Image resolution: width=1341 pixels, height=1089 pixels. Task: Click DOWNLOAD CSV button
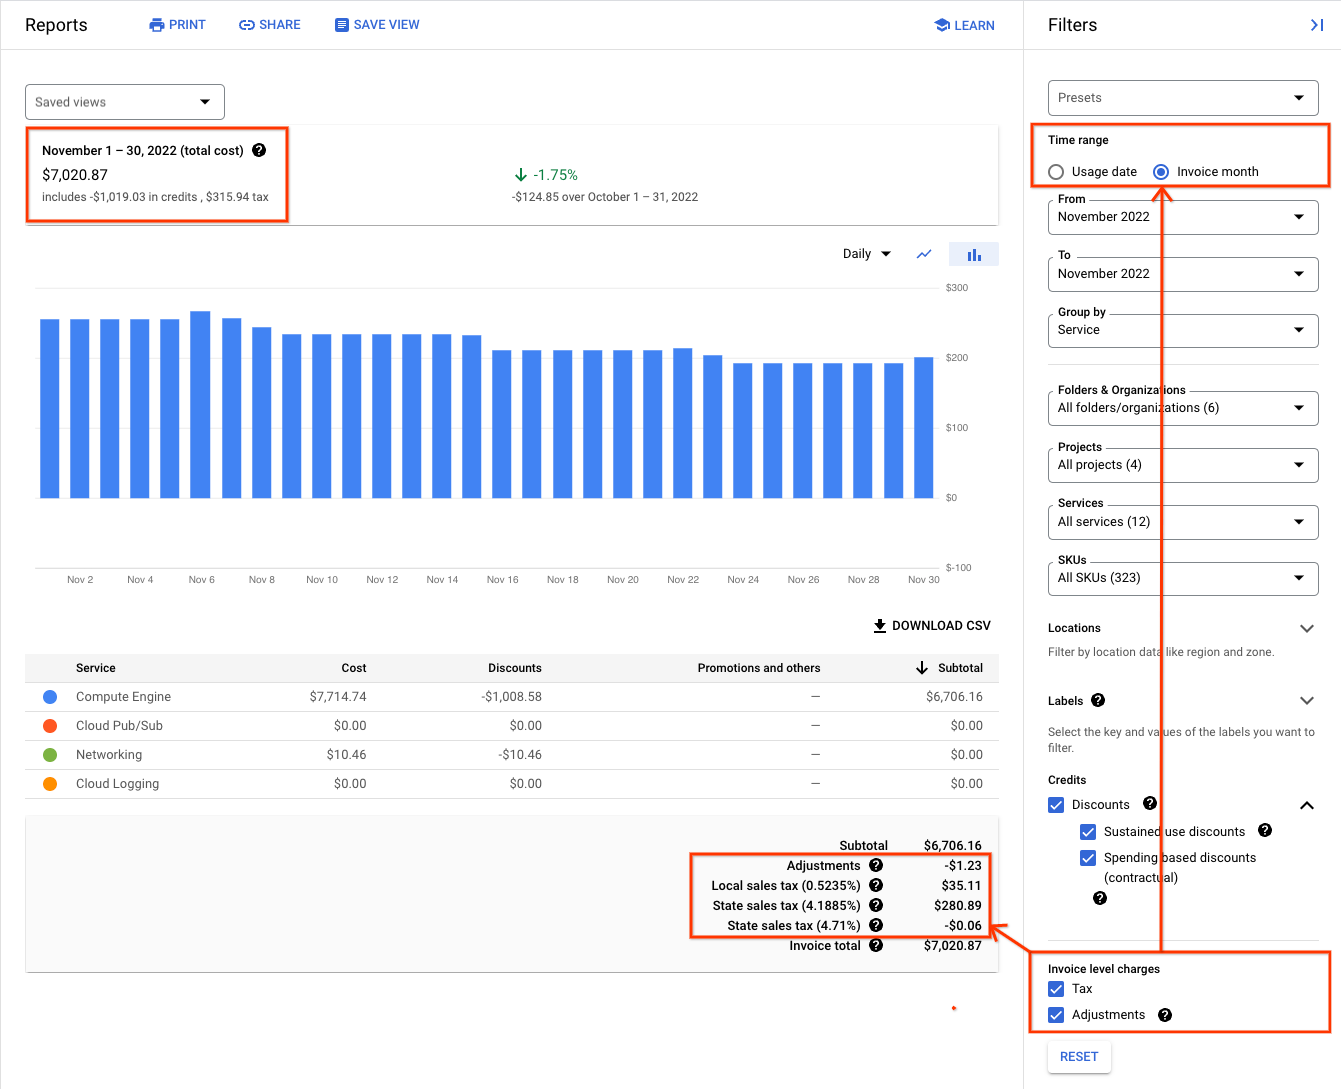[x=932, y=626]
